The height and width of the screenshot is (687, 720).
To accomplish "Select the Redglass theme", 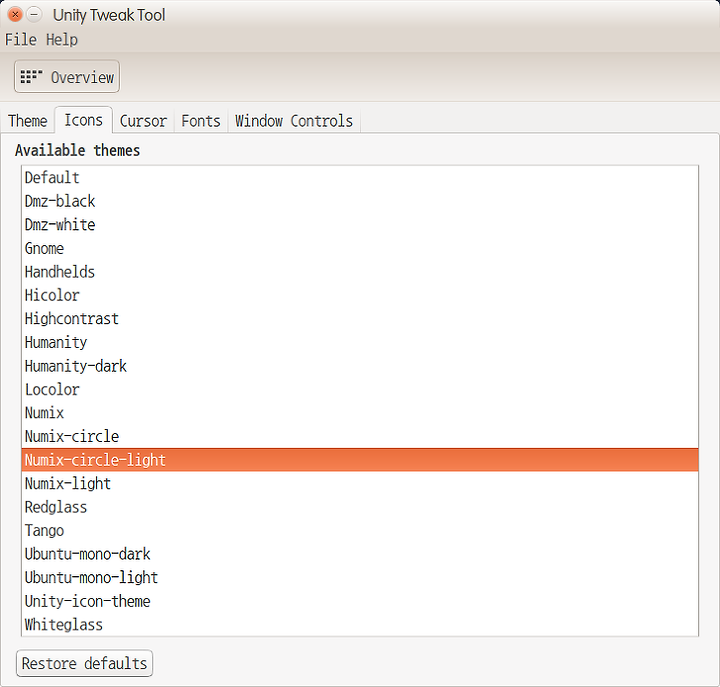I will tap(360, 507).
